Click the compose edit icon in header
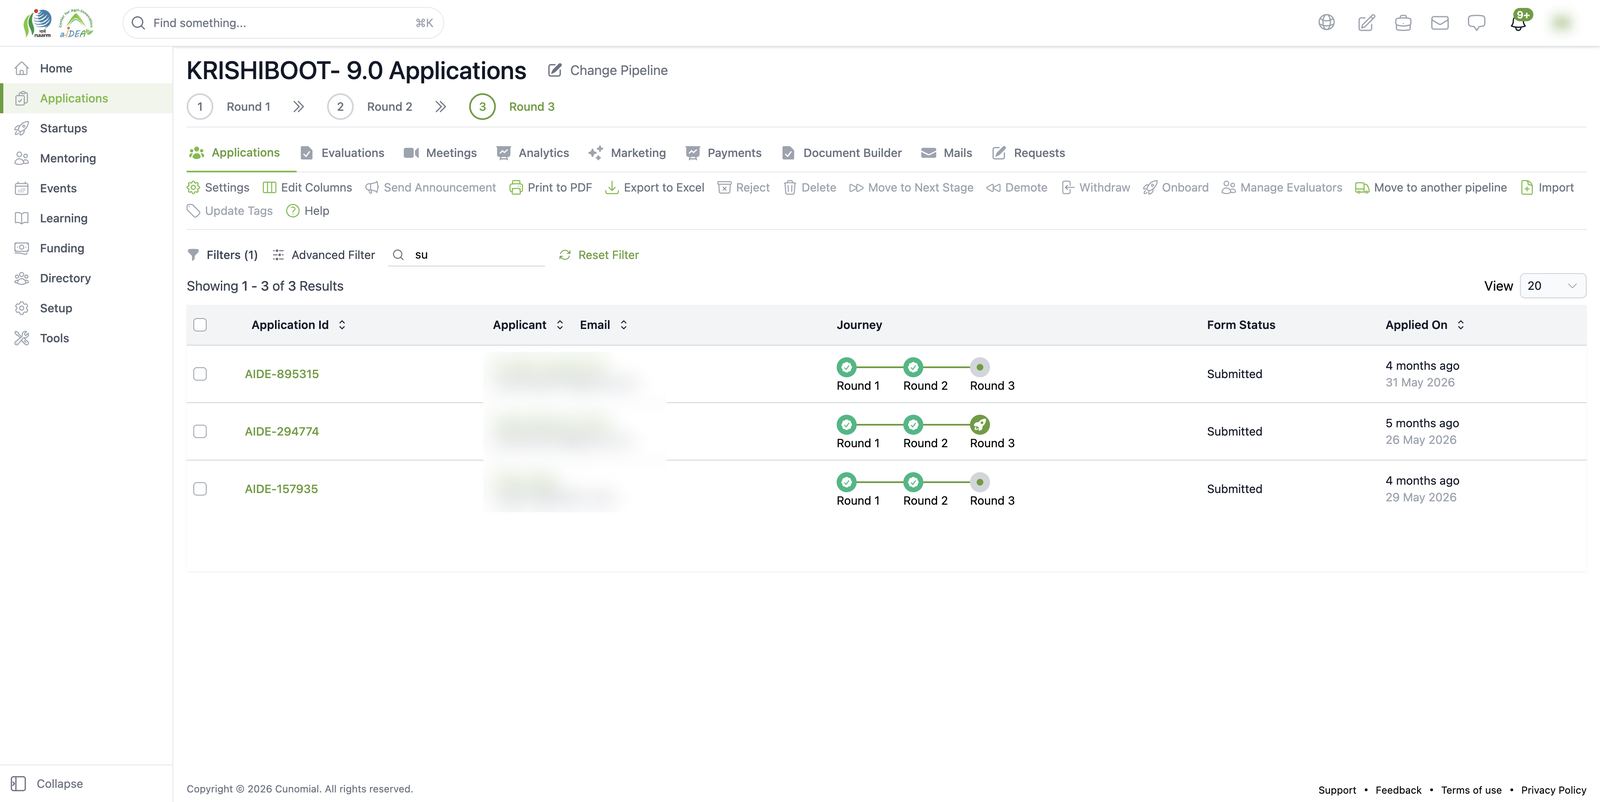This screenshot has width=1600, height=802. click(x=1366, y=23)
